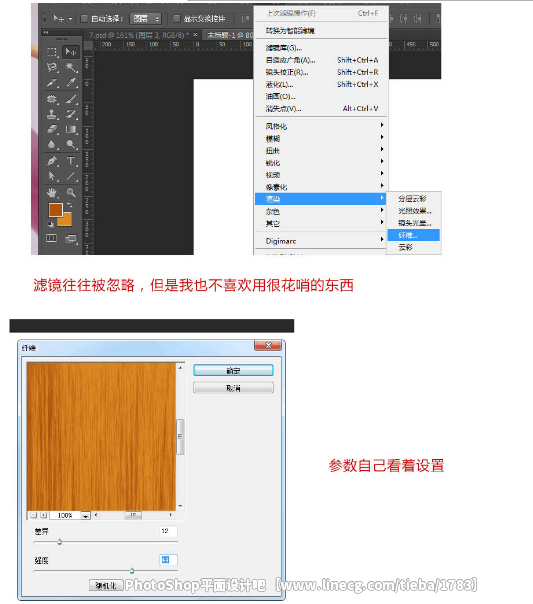The width and height of the screenshot is (533, 604).
Task: Choose 自适应广角(A)... menu entry
Action: 320,60
